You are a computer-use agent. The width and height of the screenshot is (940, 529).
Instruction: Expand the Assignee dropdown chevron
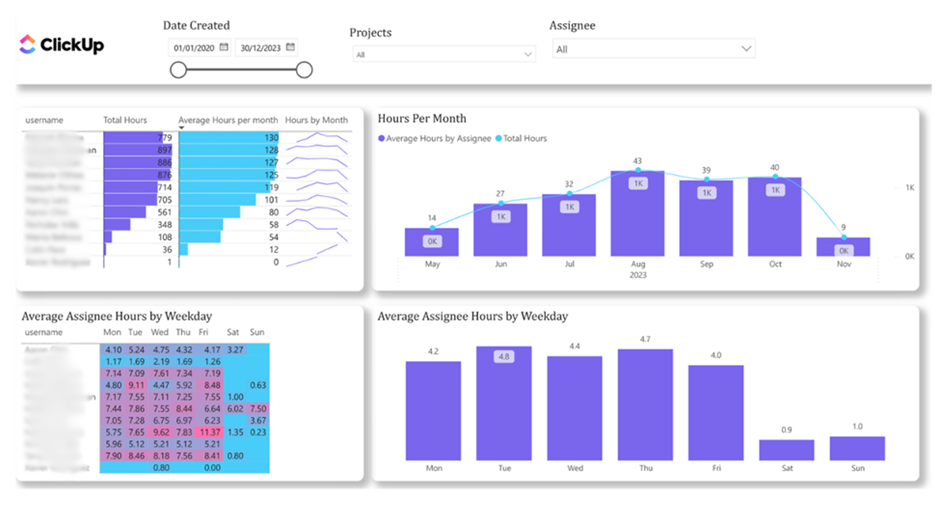pyautogui.click(x=746, y=49)
